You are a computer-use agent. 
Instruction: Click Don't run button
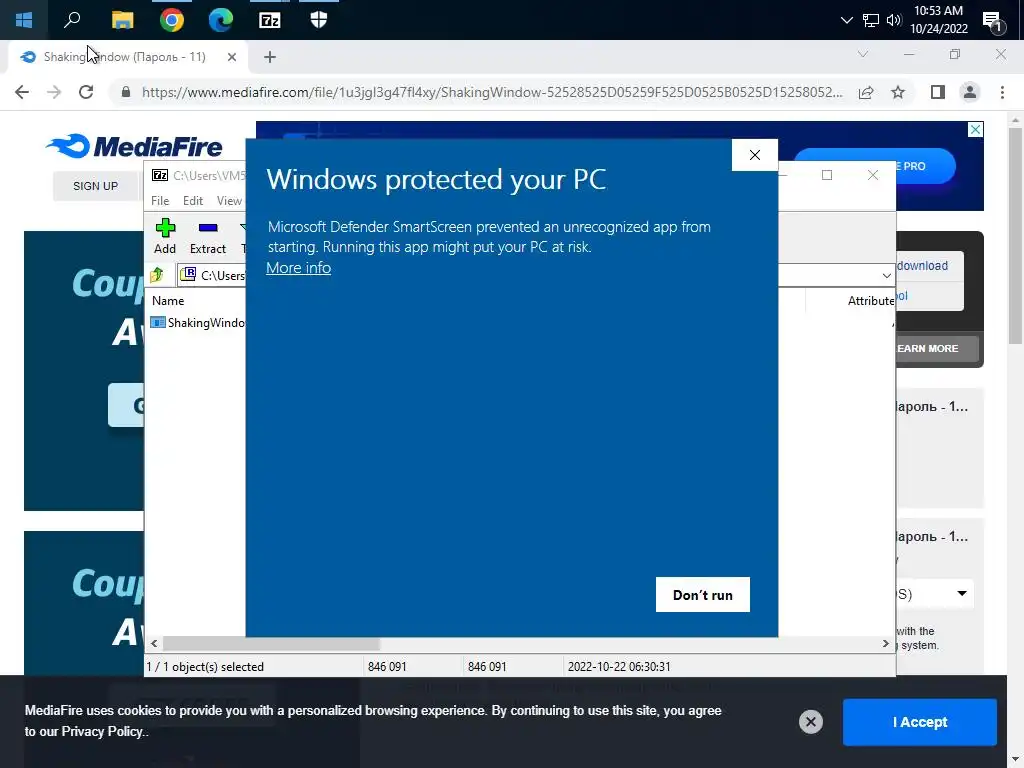click(x=703, y=594)
